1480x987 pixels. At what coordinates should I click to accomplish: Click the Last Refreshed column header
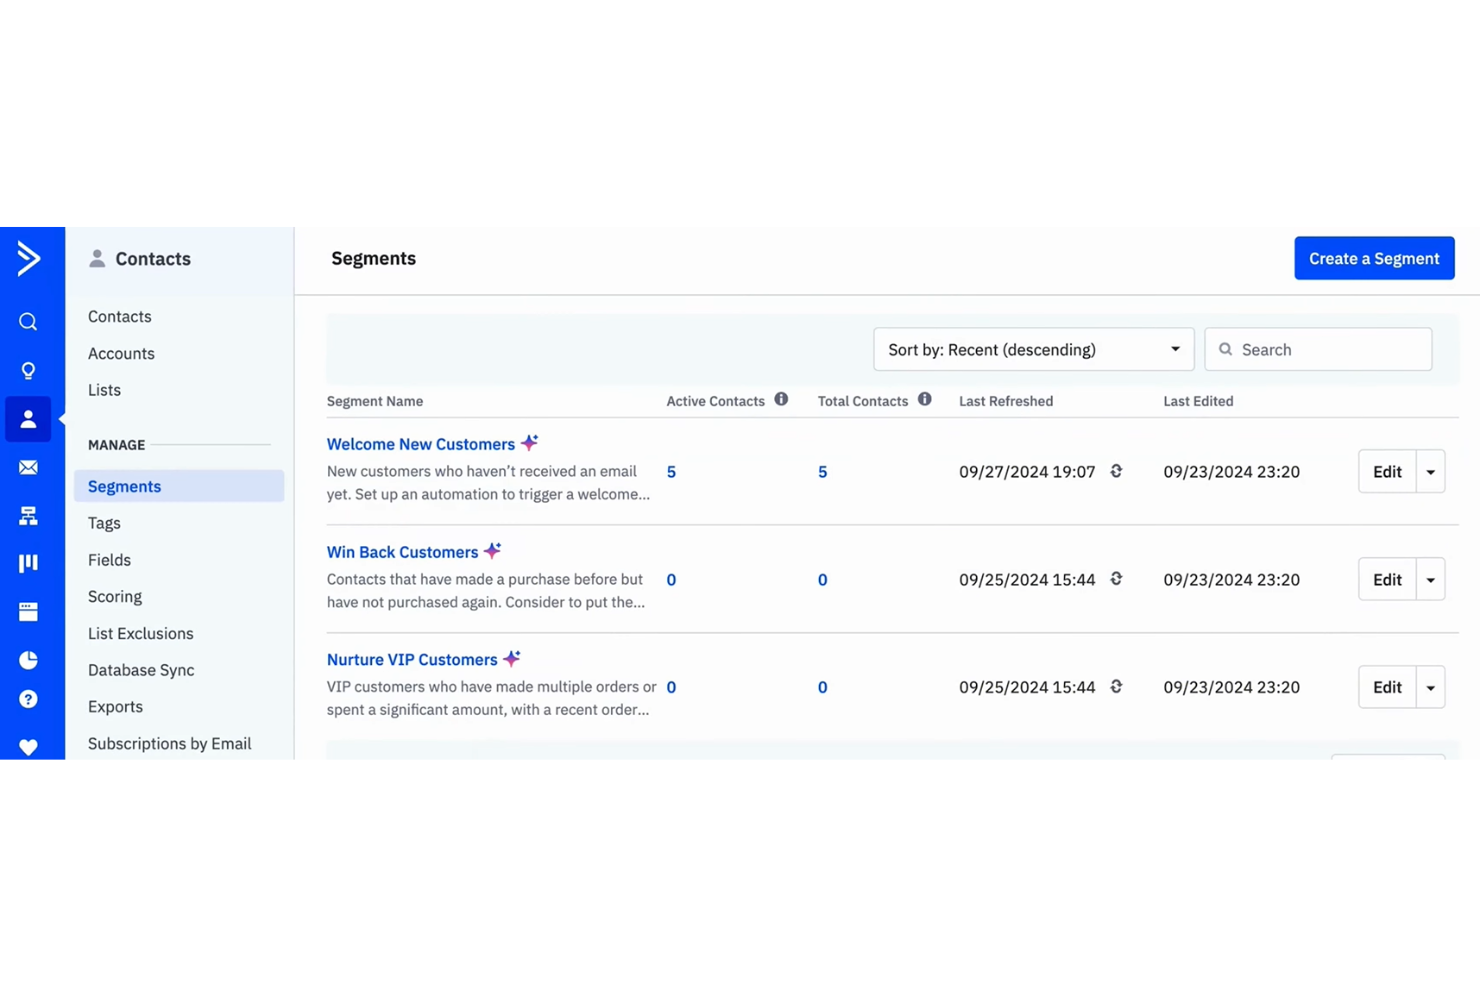tap(1006, 401)
